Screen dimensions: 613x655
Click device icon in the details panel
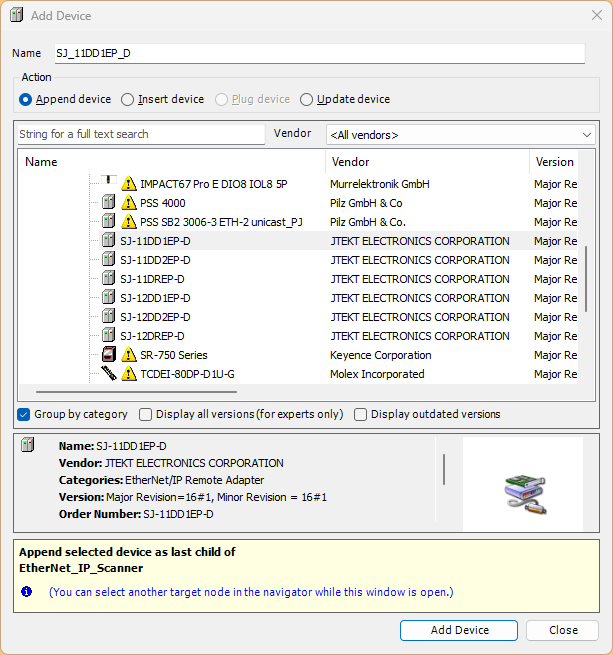[28, 444]
